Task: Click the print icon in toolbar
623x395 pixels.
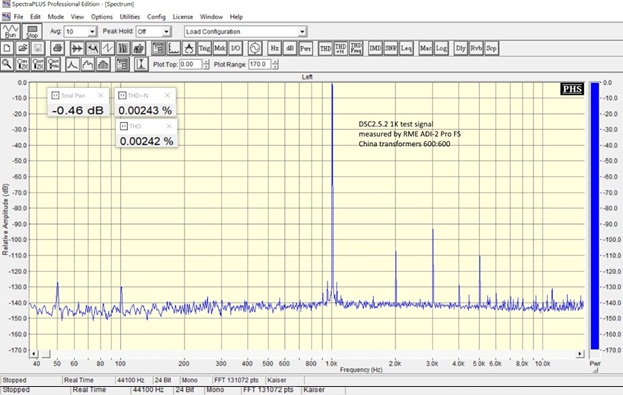Action: click(57, 48)
